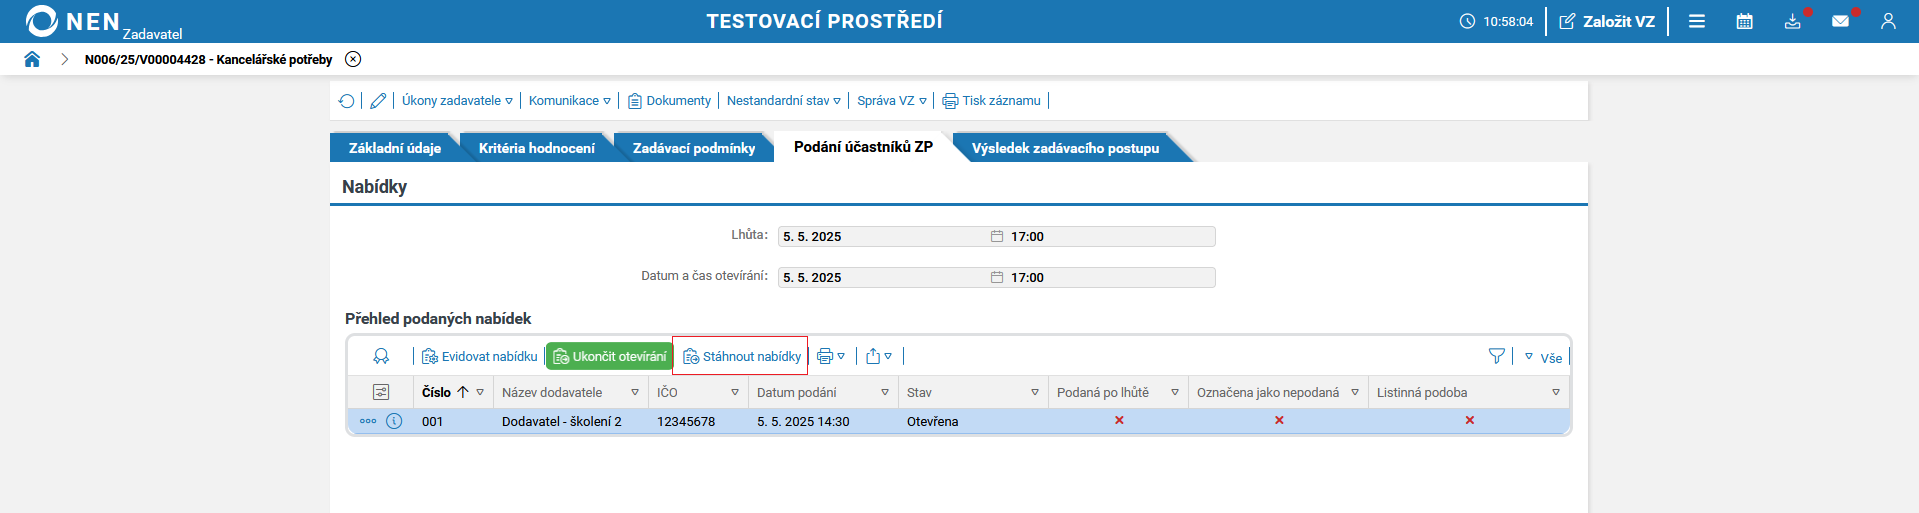The image size is (1919, 513).
Task: Open the IČO column filter arrow
Action: pos(735,393)
